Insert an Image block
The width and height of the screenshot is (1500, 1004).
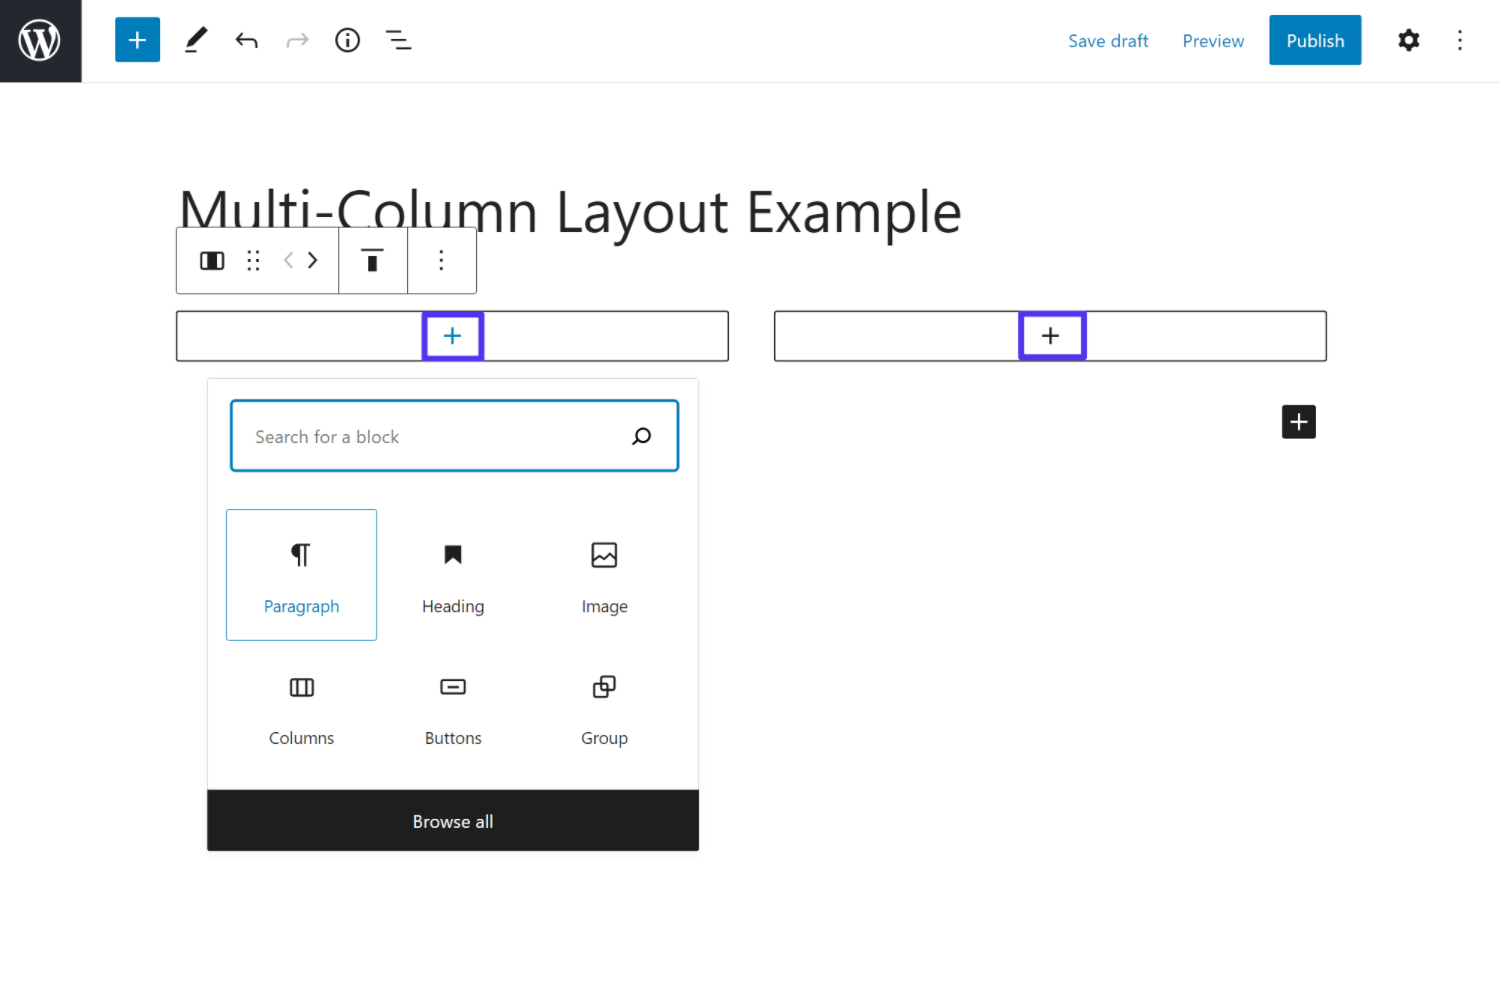click(604, 575)
